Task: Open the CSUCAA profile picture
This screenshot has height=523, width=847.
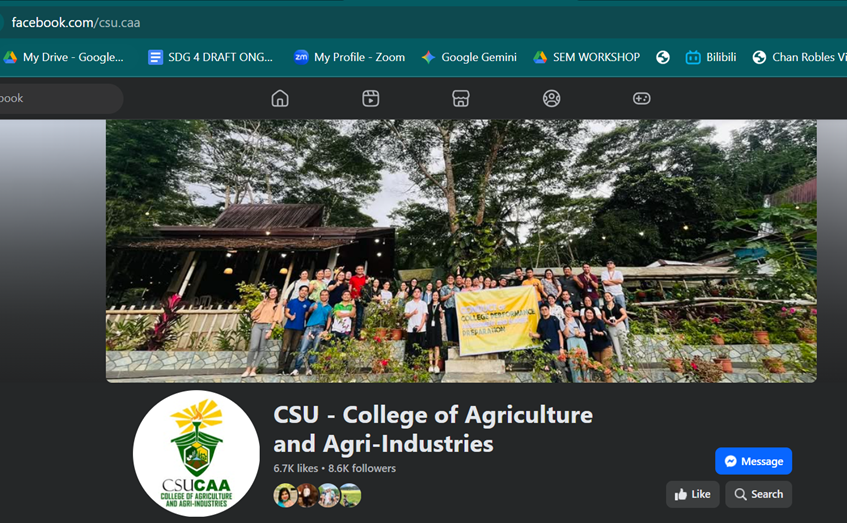Action: (196, 453)
